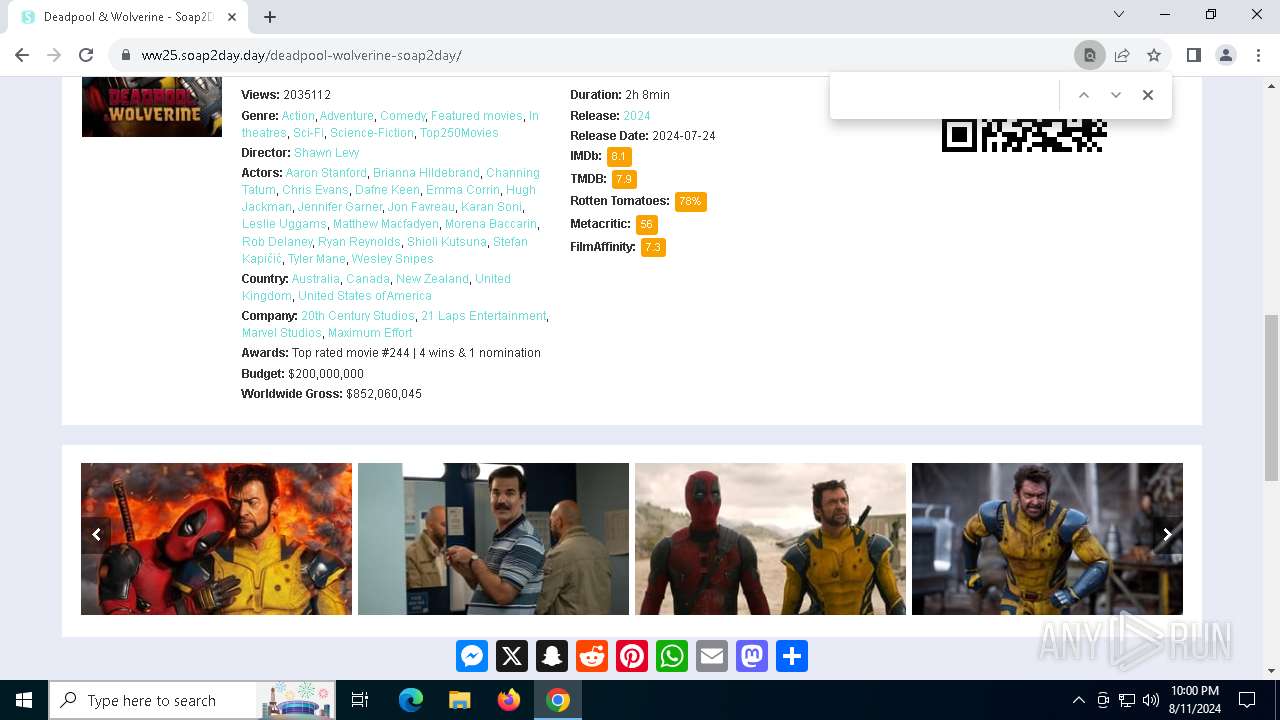Open the Share this page icon in address bar
This screenshot has height=720, width=1280.
[x=1122, y=55]
